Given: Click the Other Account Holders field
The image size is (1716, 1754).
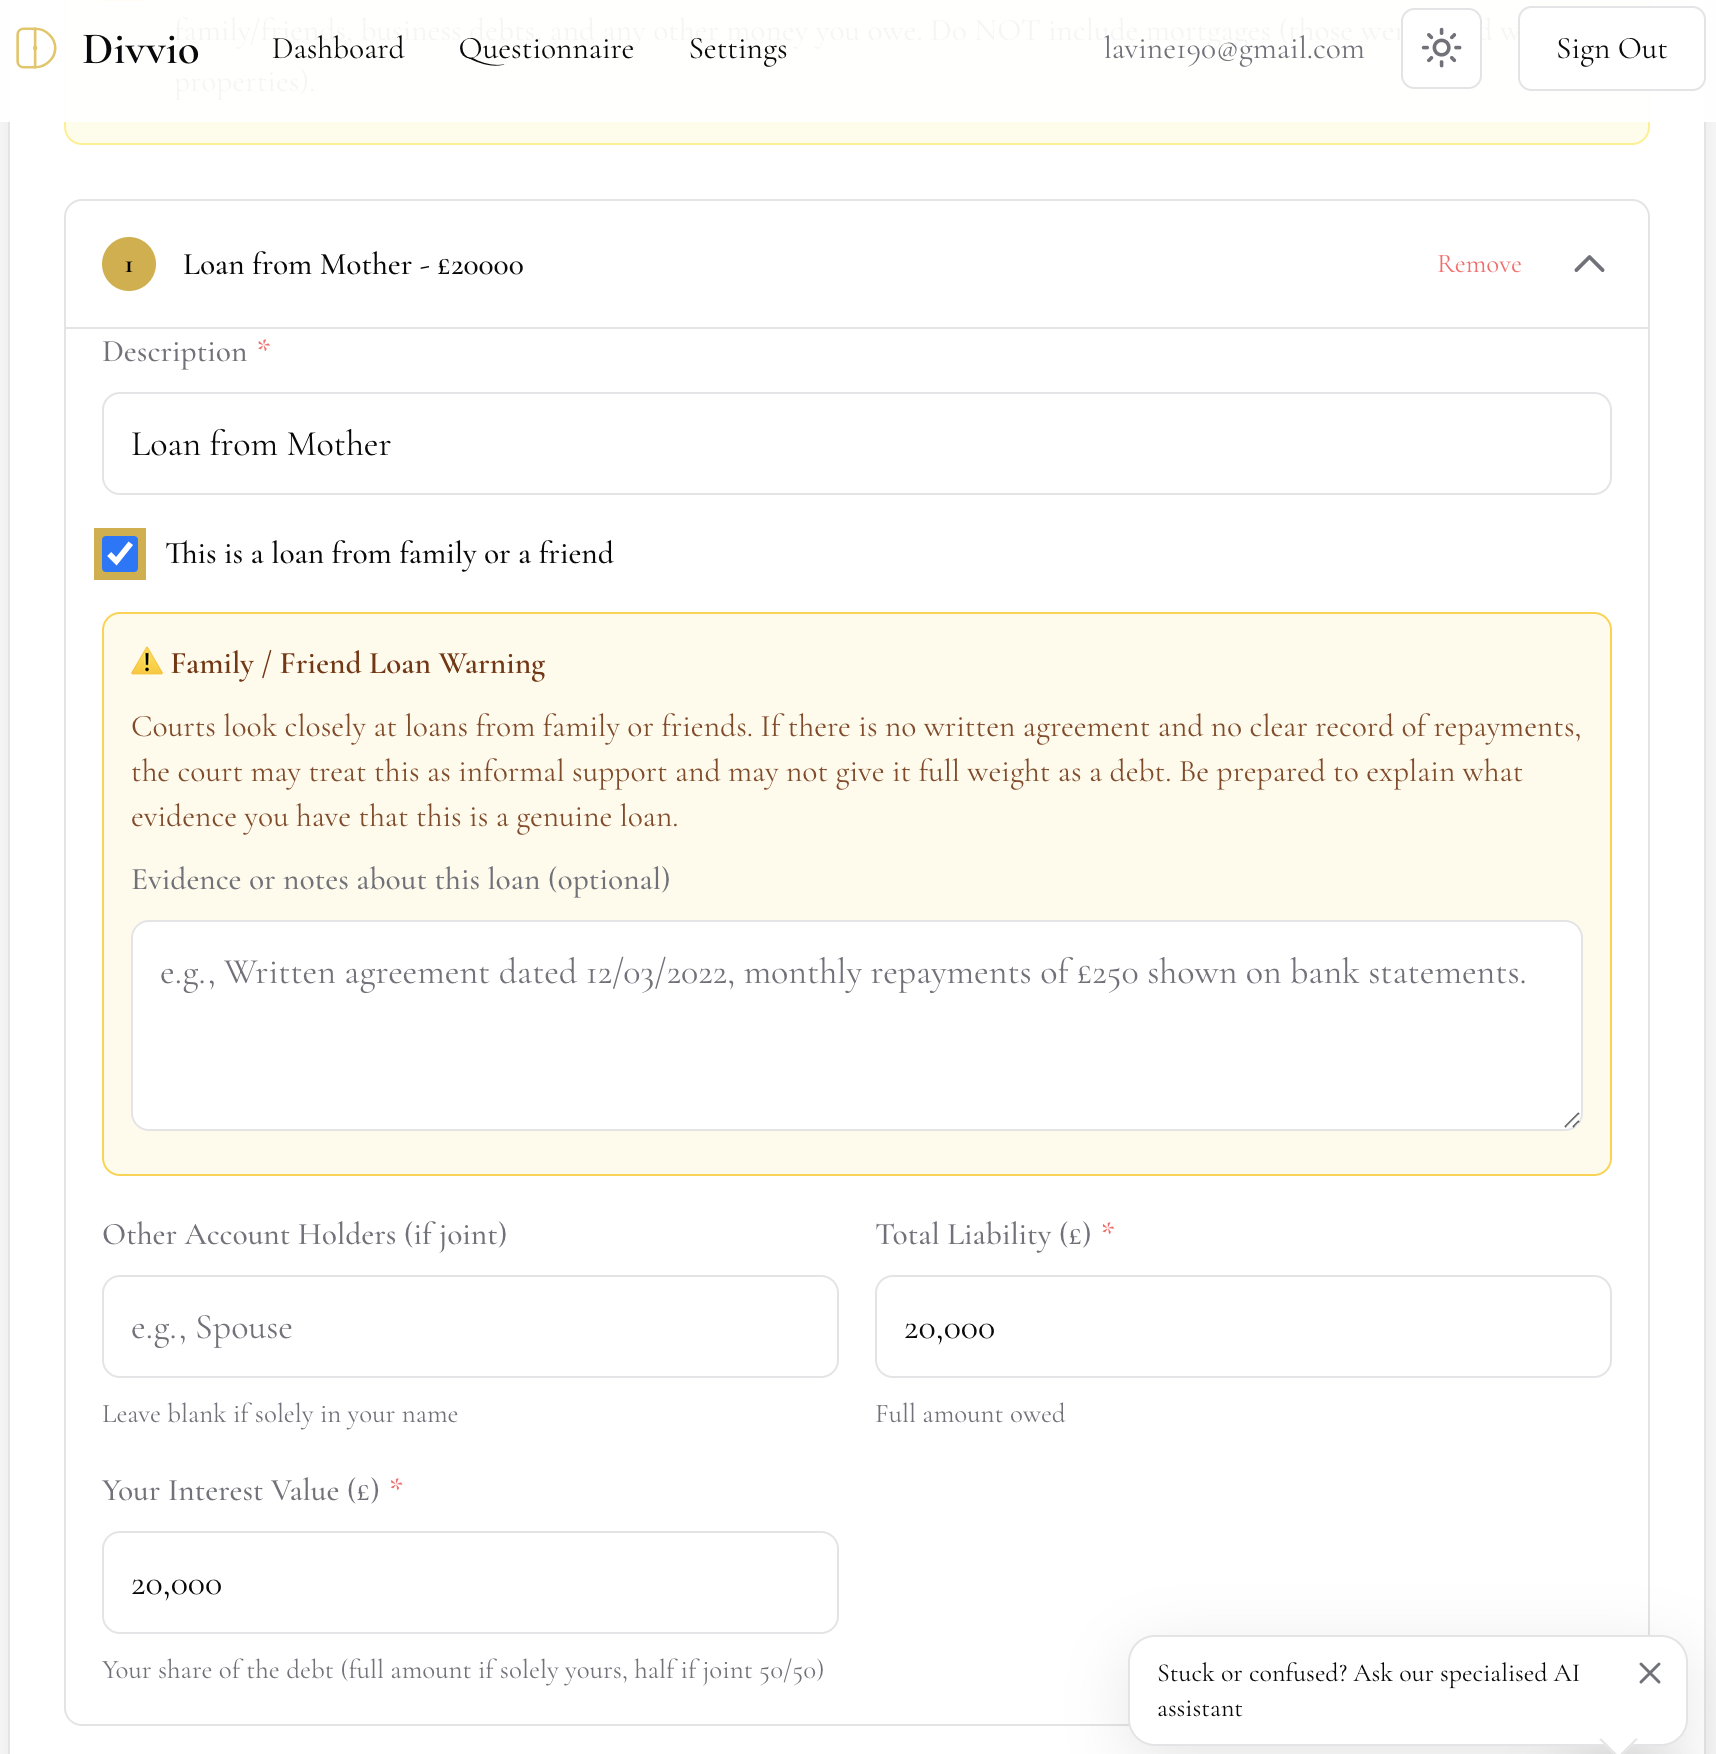Looking at the screenshot, I should coord(470,1327).
